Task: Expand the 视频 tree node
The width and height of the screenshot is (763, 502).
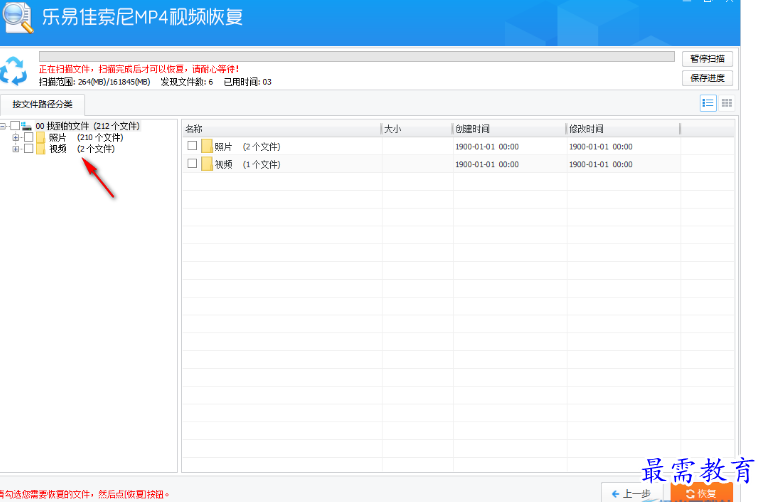Action: coord(16,149)
